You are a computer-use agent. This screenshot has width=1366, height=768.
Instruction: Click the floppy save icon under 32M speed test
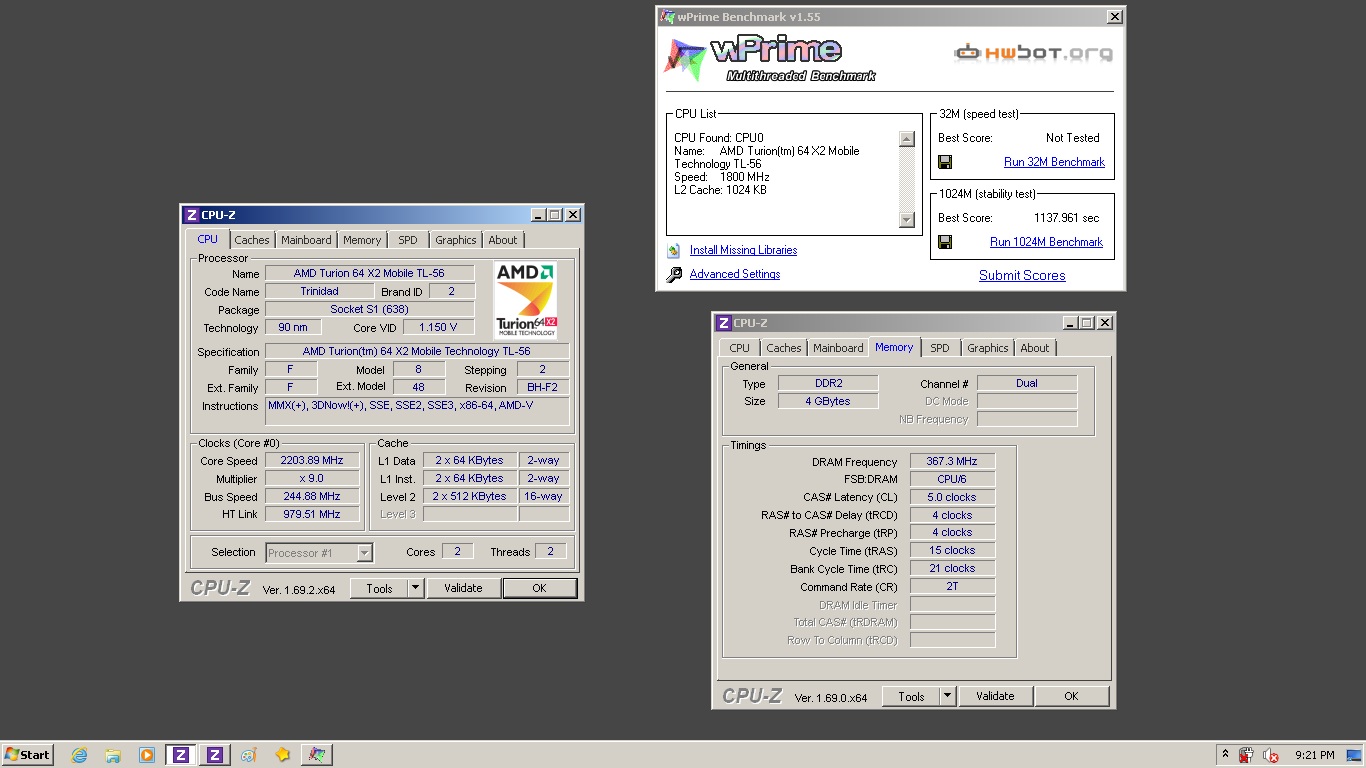point(945,162)
